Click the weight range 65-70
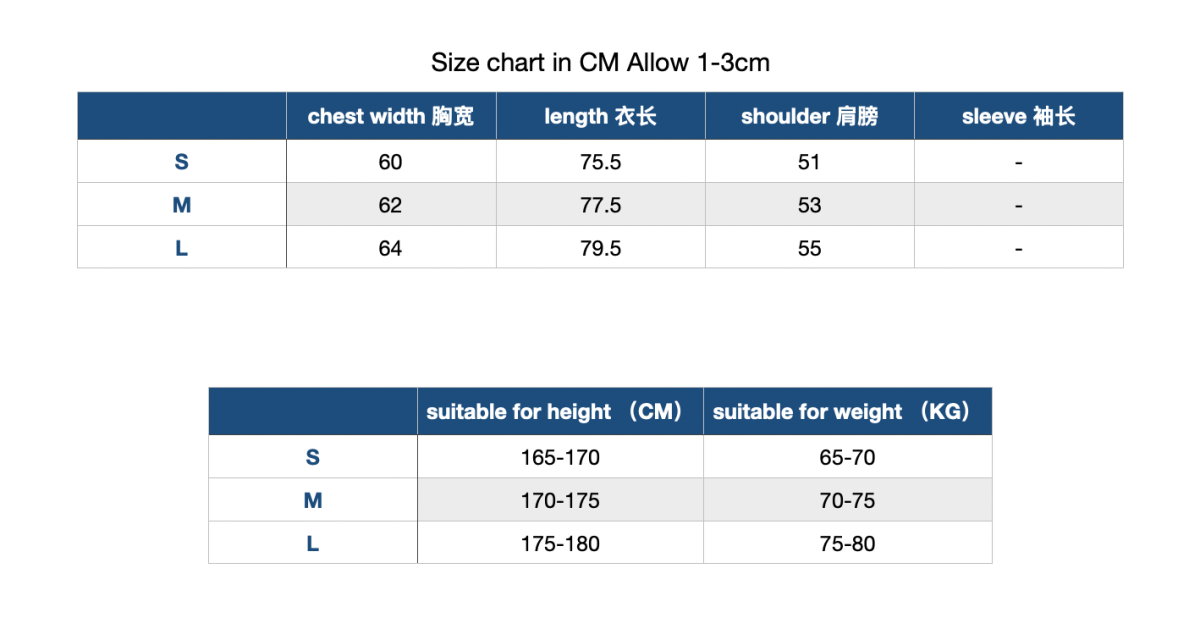 pos(847,458)
